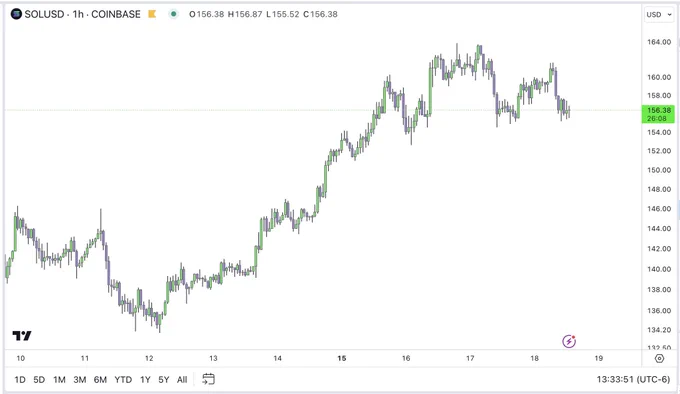Click the 164.00 price axis label
The image size is (680, 394).
point(659,42)
